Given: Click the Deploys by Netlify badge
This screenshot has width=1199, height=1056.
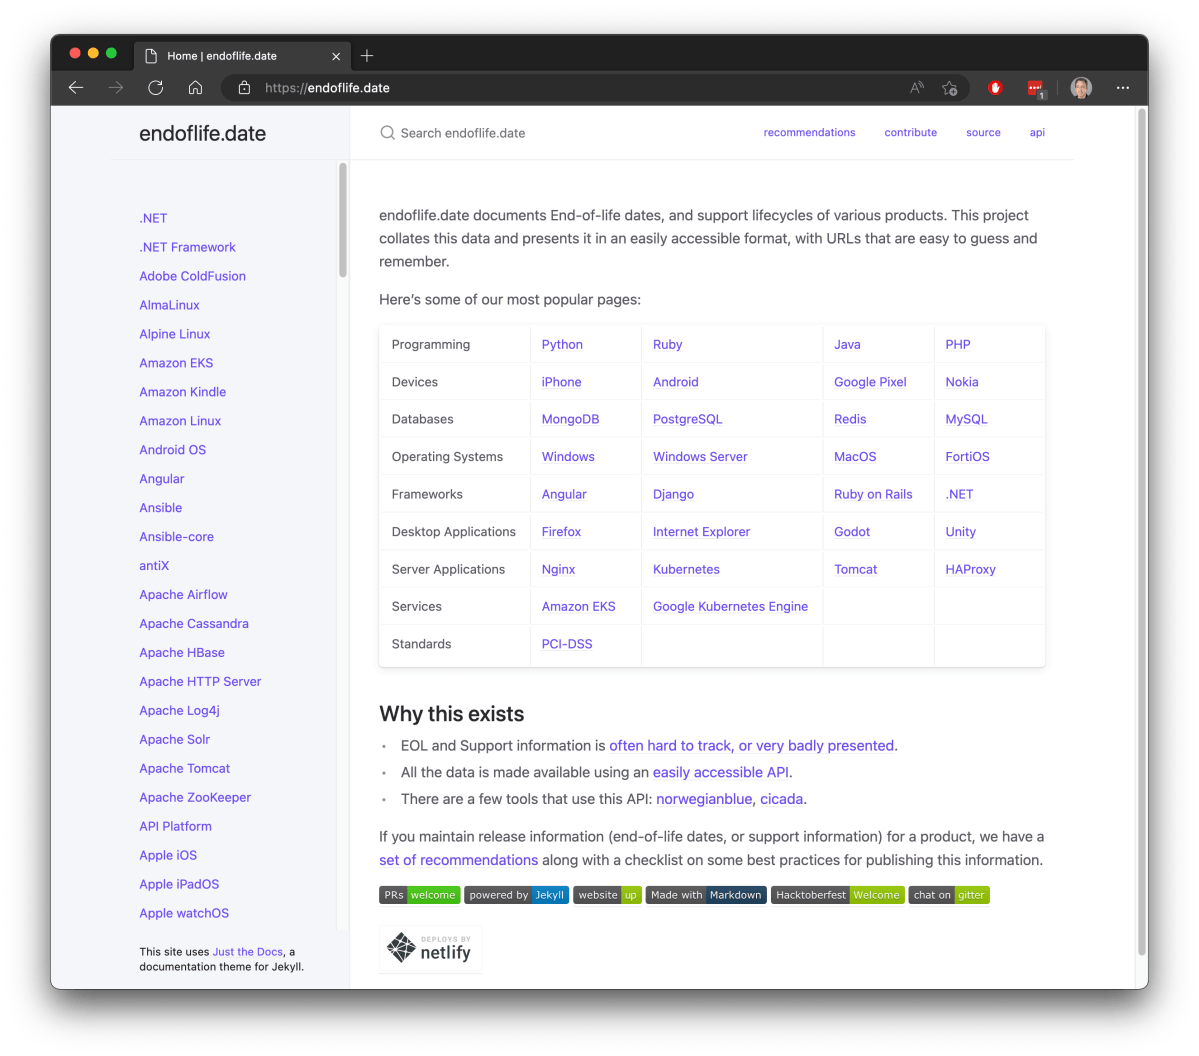Looking at the screenshot, I should 430,948.
